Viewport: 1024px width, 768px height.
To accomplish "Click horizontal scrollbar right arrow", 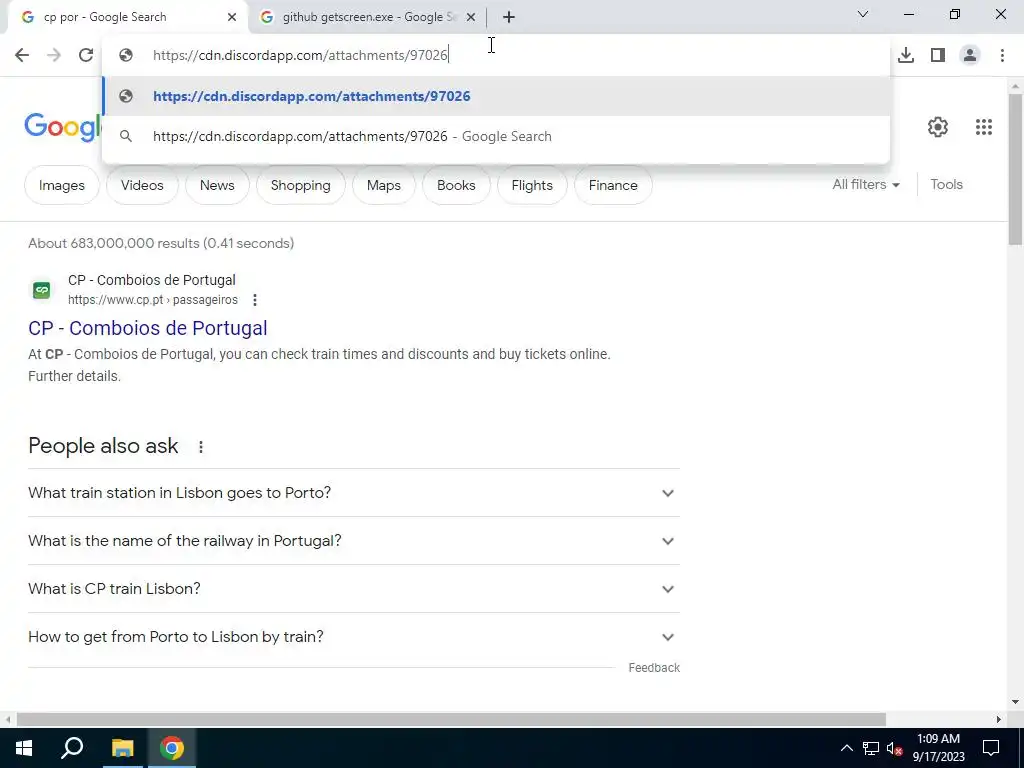I will tap(999, 719).
